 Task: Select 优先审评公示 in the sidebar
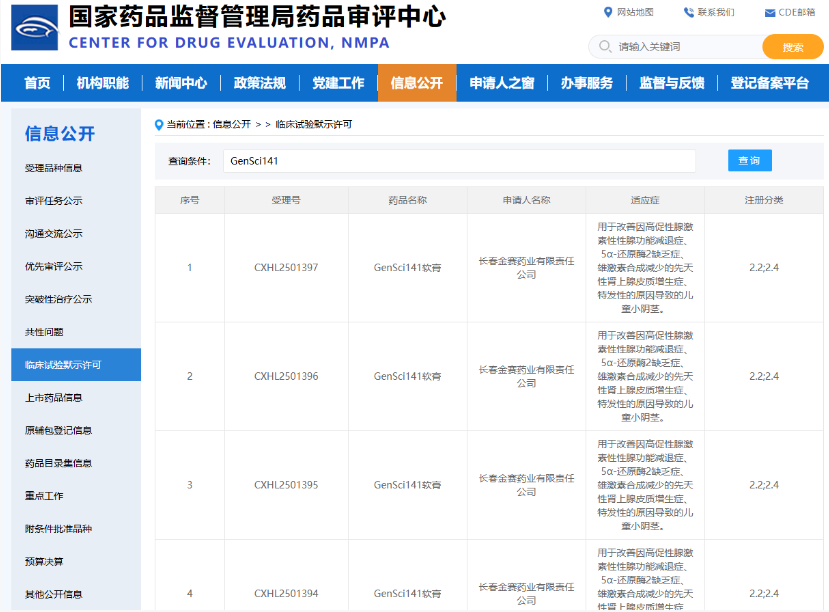[53, 266]
